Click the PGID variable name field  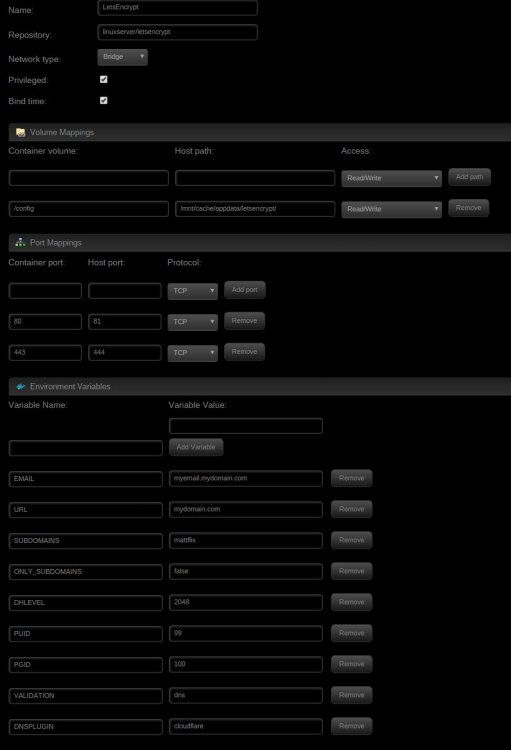86,665
